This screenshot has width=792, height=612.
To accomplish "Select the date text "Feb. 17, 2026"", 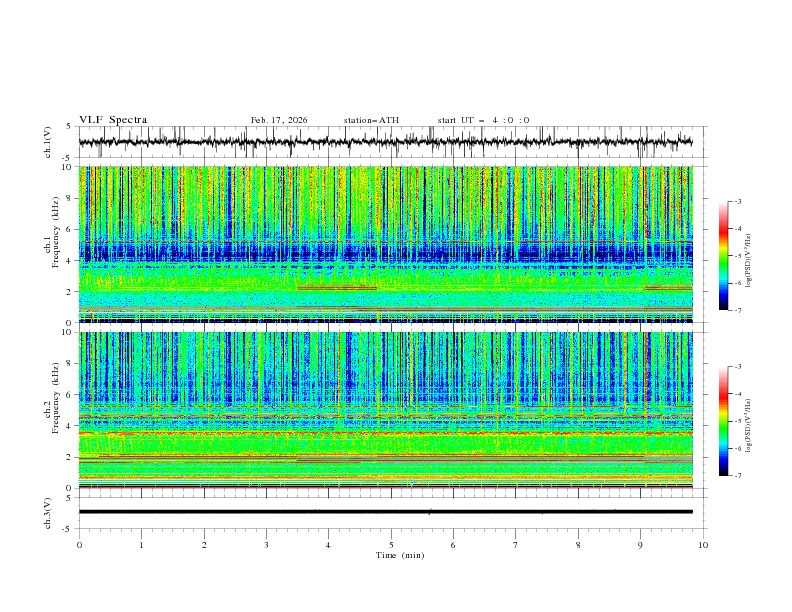I will click(279, 120).
